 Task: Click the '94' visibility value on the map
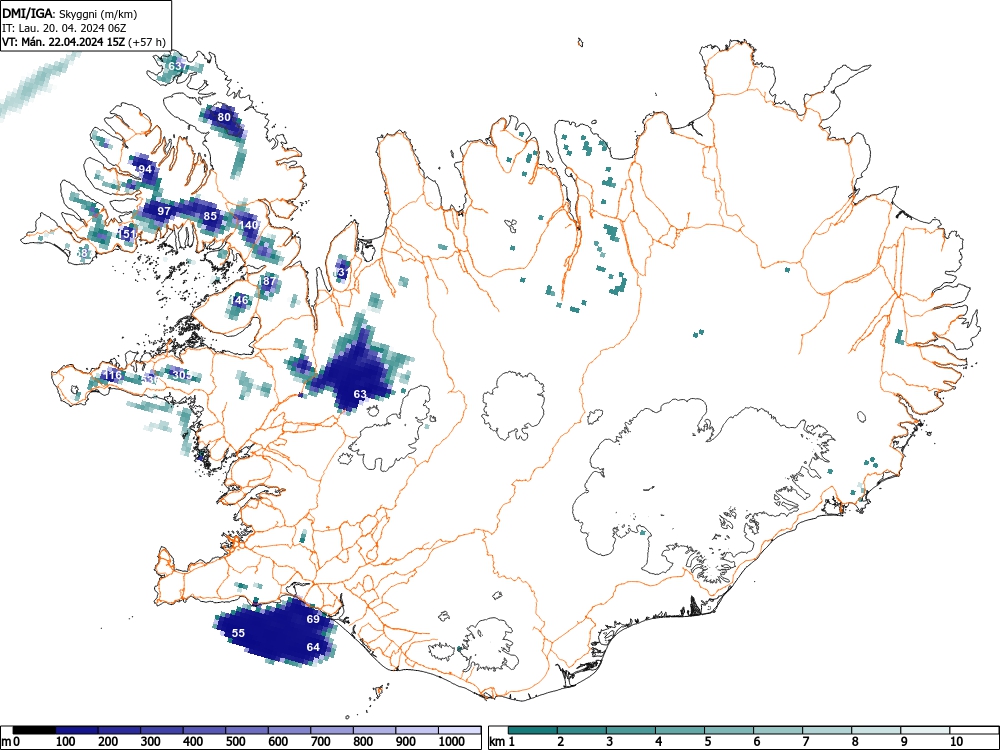(145, 170)
